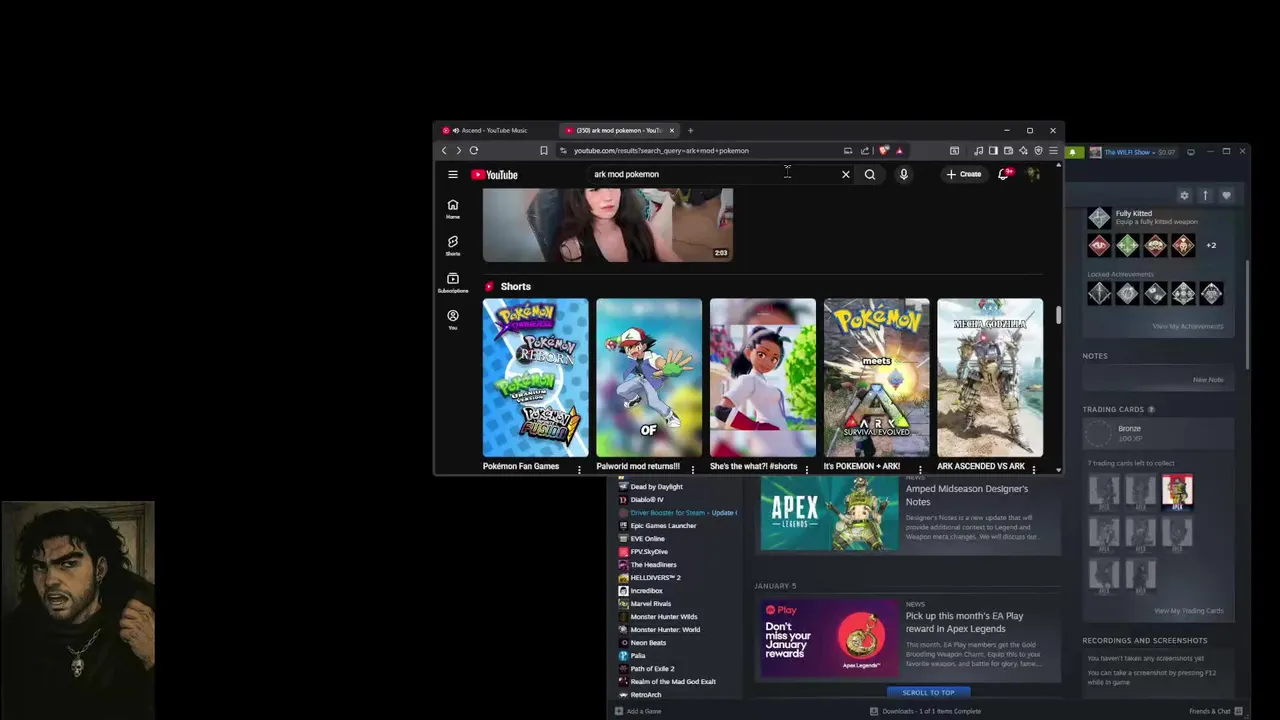The image size is (1280, 720).
Task: Open more options for She's the what short
Action: [806, 469]
